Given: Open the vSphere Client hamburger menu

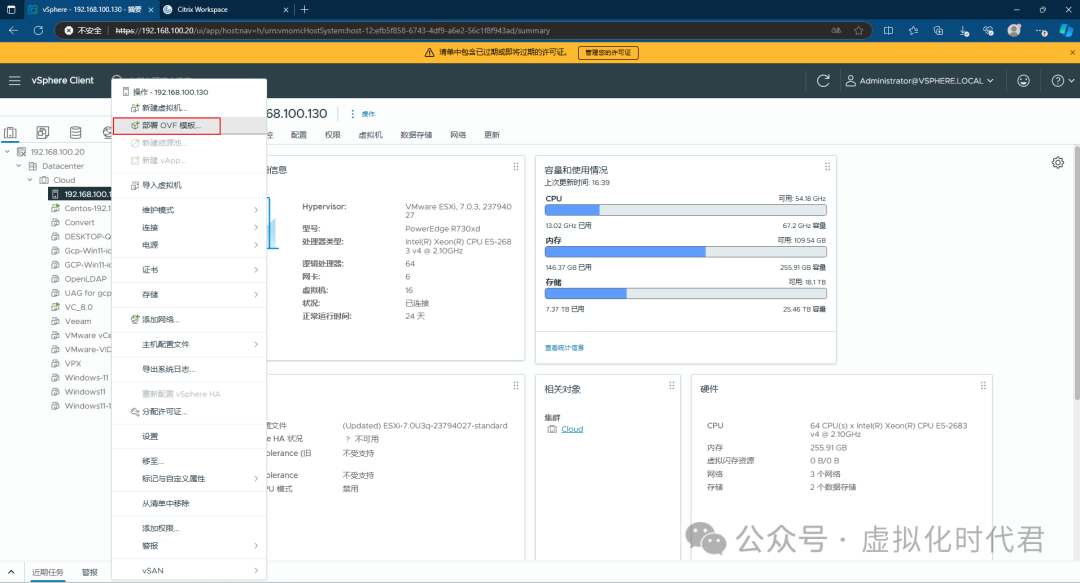Looking at the screenshot, I should [x=14, y=81].
